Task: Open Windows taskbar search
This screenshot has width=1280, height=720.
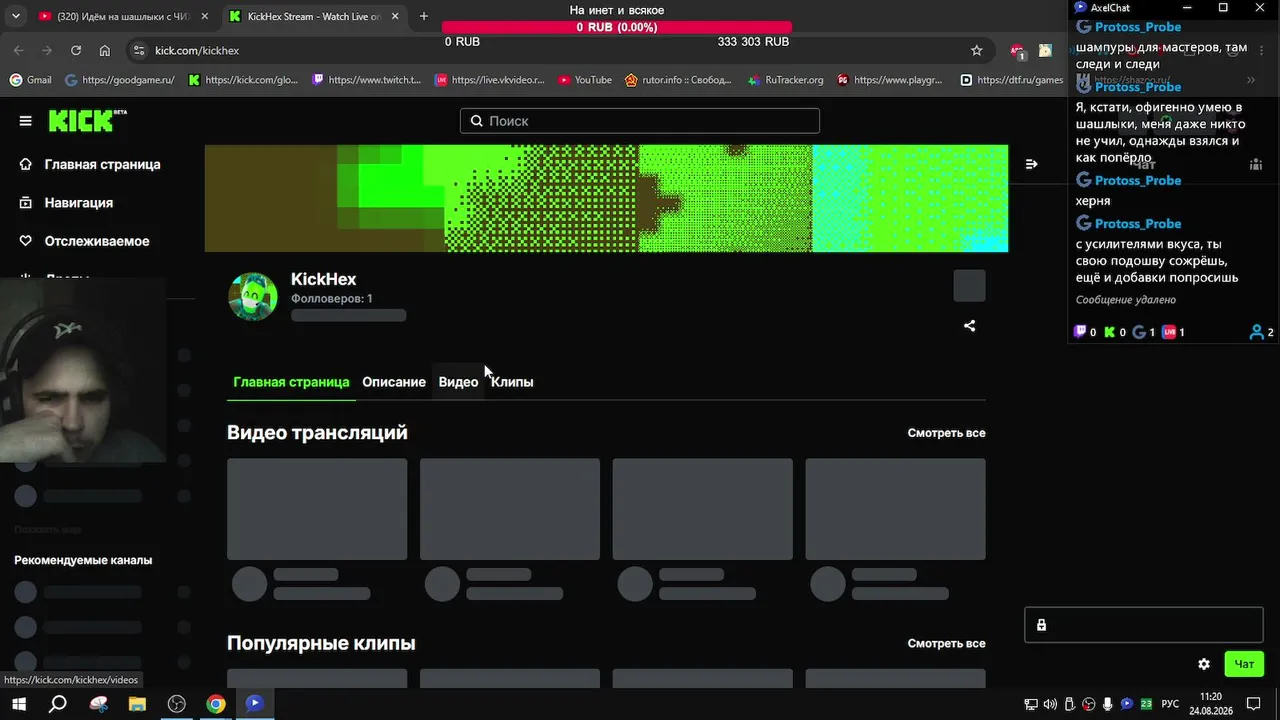Action: click(x=58, y=704)
